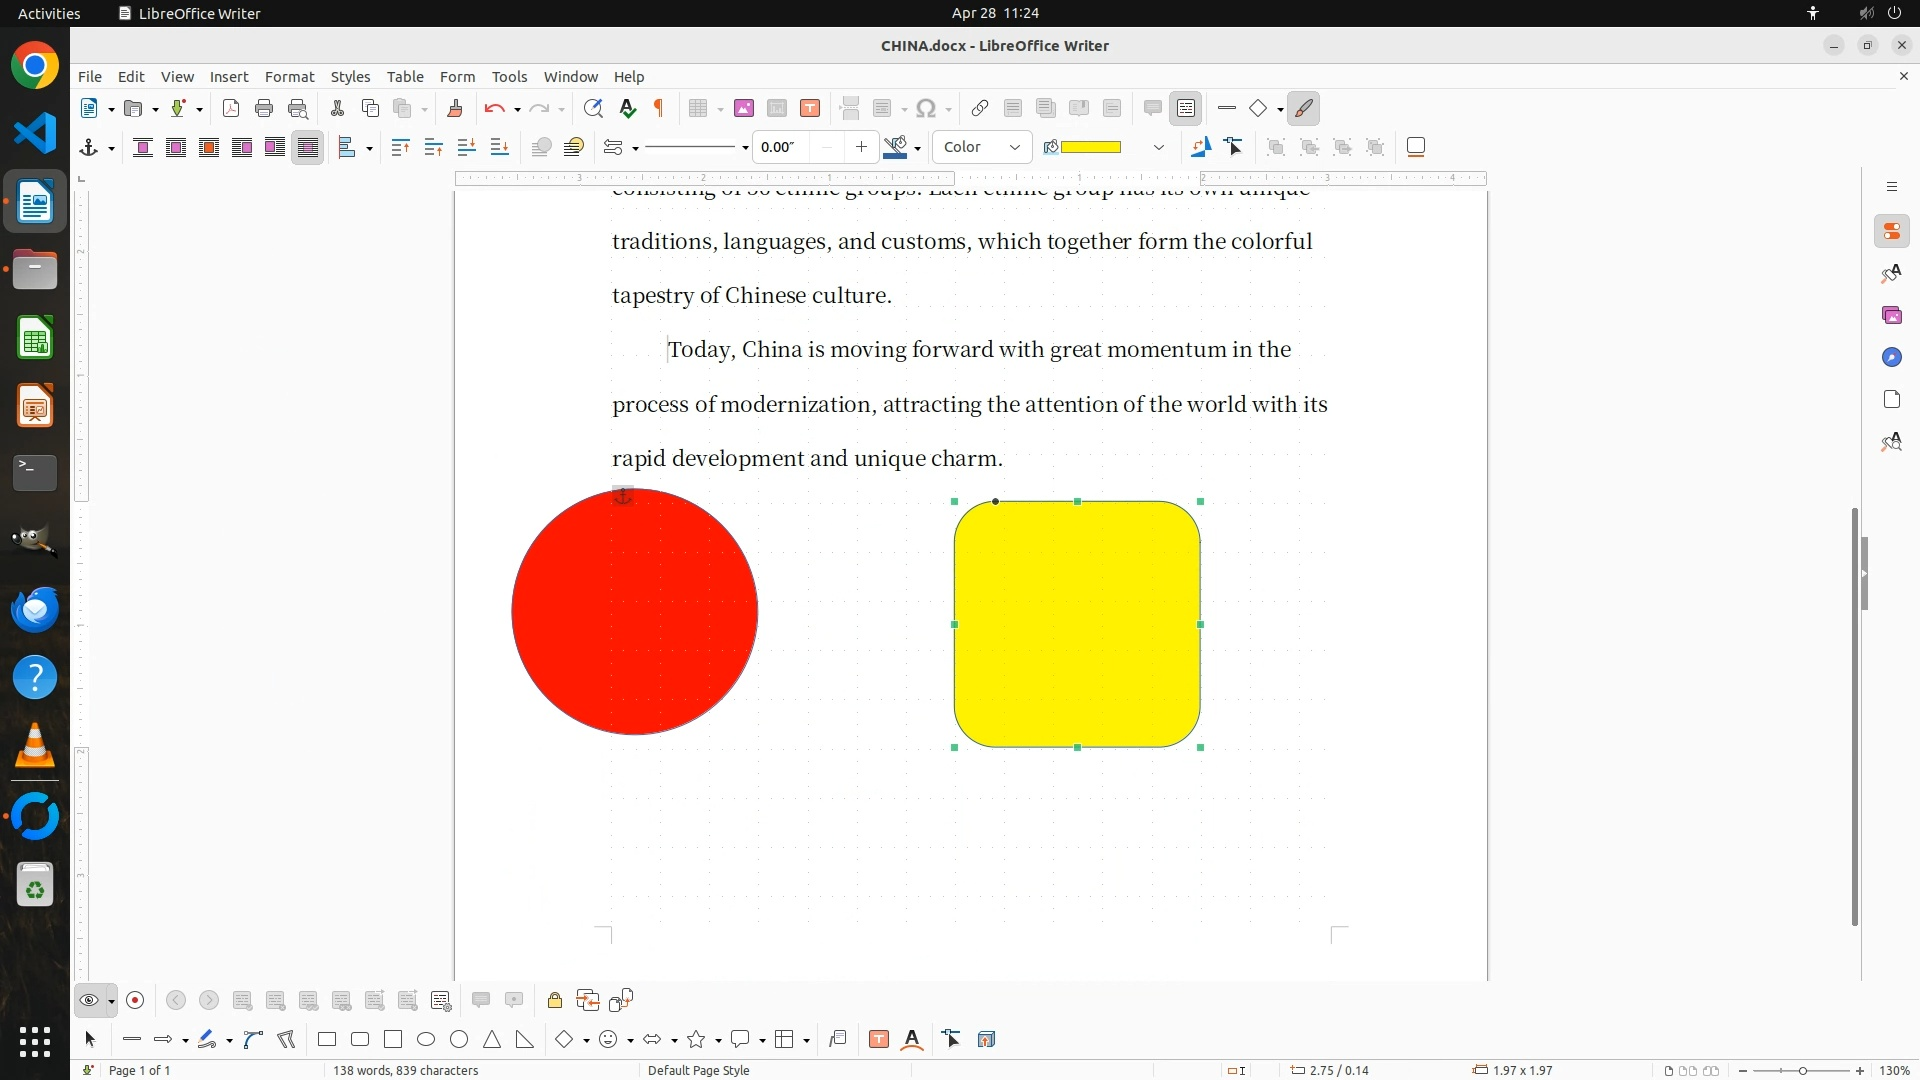Toggle Extrusion 3D button
1920x1080 pixels.
(986, 1039)
